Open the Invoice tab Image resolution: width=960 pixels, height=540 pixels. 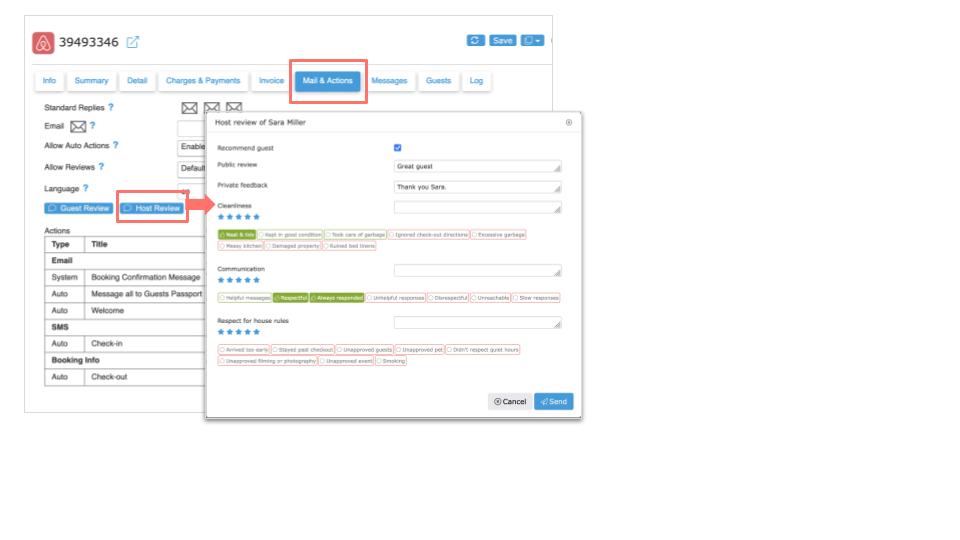point(271,81)
